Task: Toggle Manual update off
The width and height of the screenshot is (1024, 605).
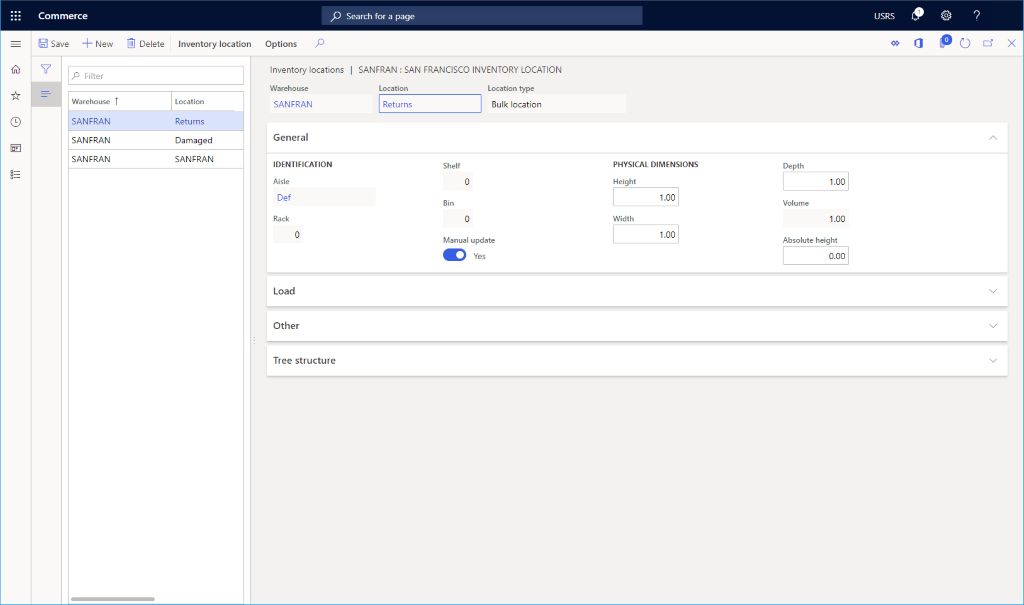Action: coord(454,255)
